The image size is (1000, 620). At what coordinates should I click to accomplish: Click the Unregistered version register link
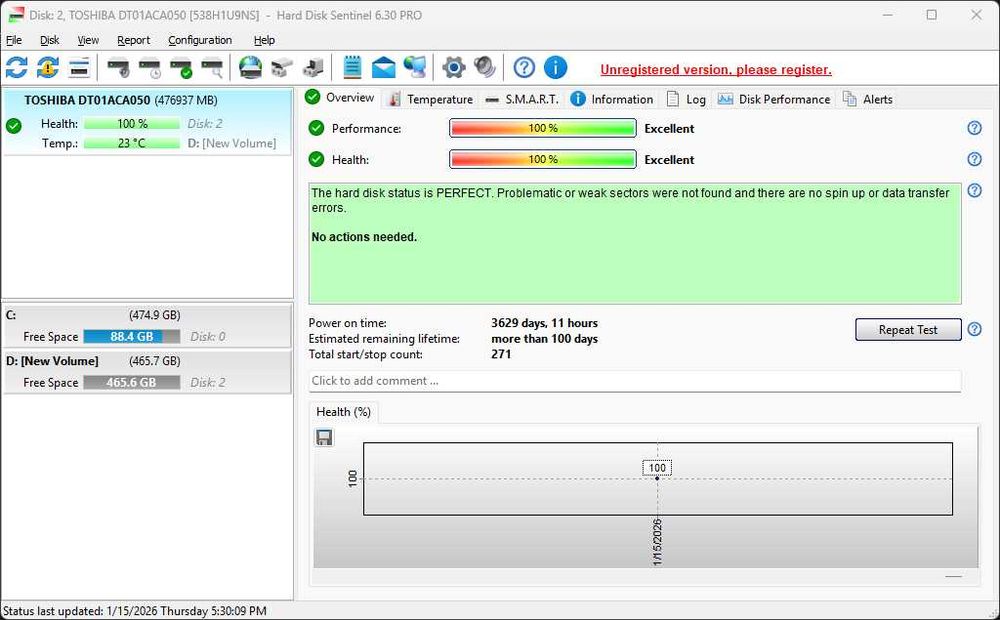point(716,70)
